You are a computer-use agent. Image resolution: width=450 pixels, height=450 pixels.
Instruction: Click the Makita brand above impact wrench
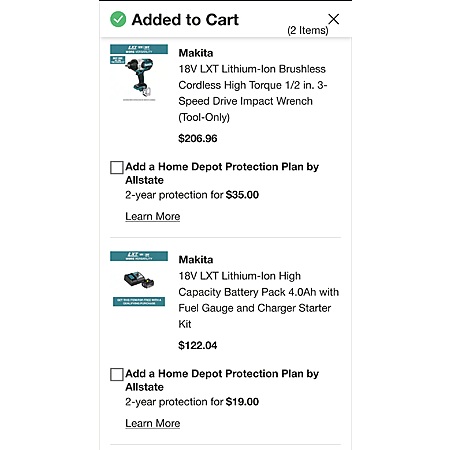(196, 53)
